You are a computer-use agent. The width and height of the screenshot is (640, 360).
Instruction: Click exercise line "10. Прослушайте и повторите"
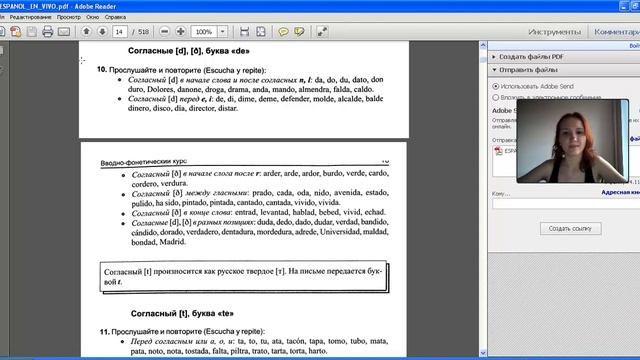click(181, 70)
